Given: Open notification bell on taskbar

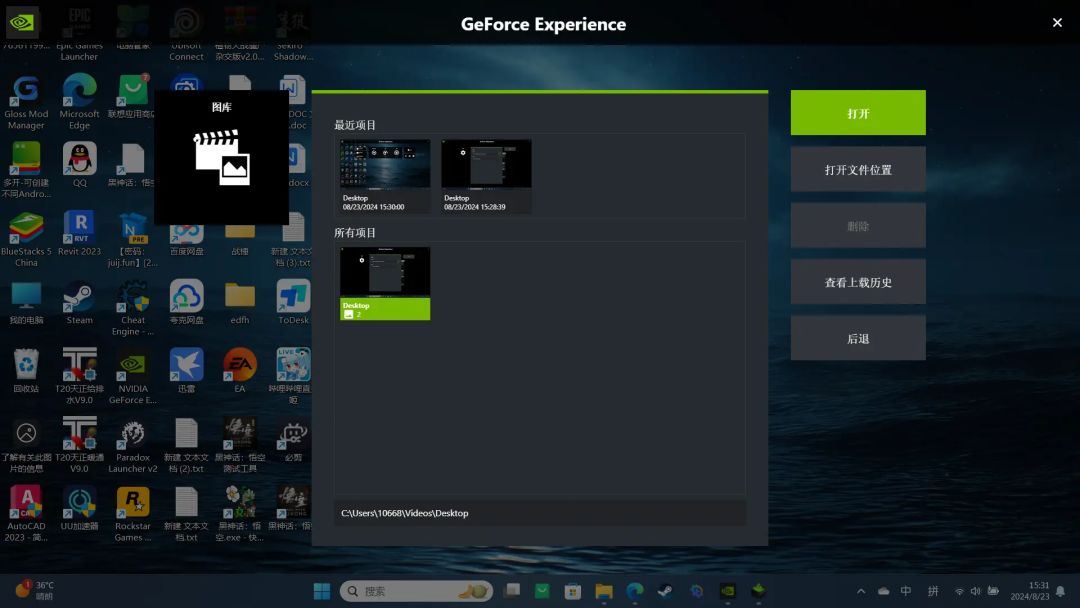Looking at the screenshot, I should (x=1061, y=591).
